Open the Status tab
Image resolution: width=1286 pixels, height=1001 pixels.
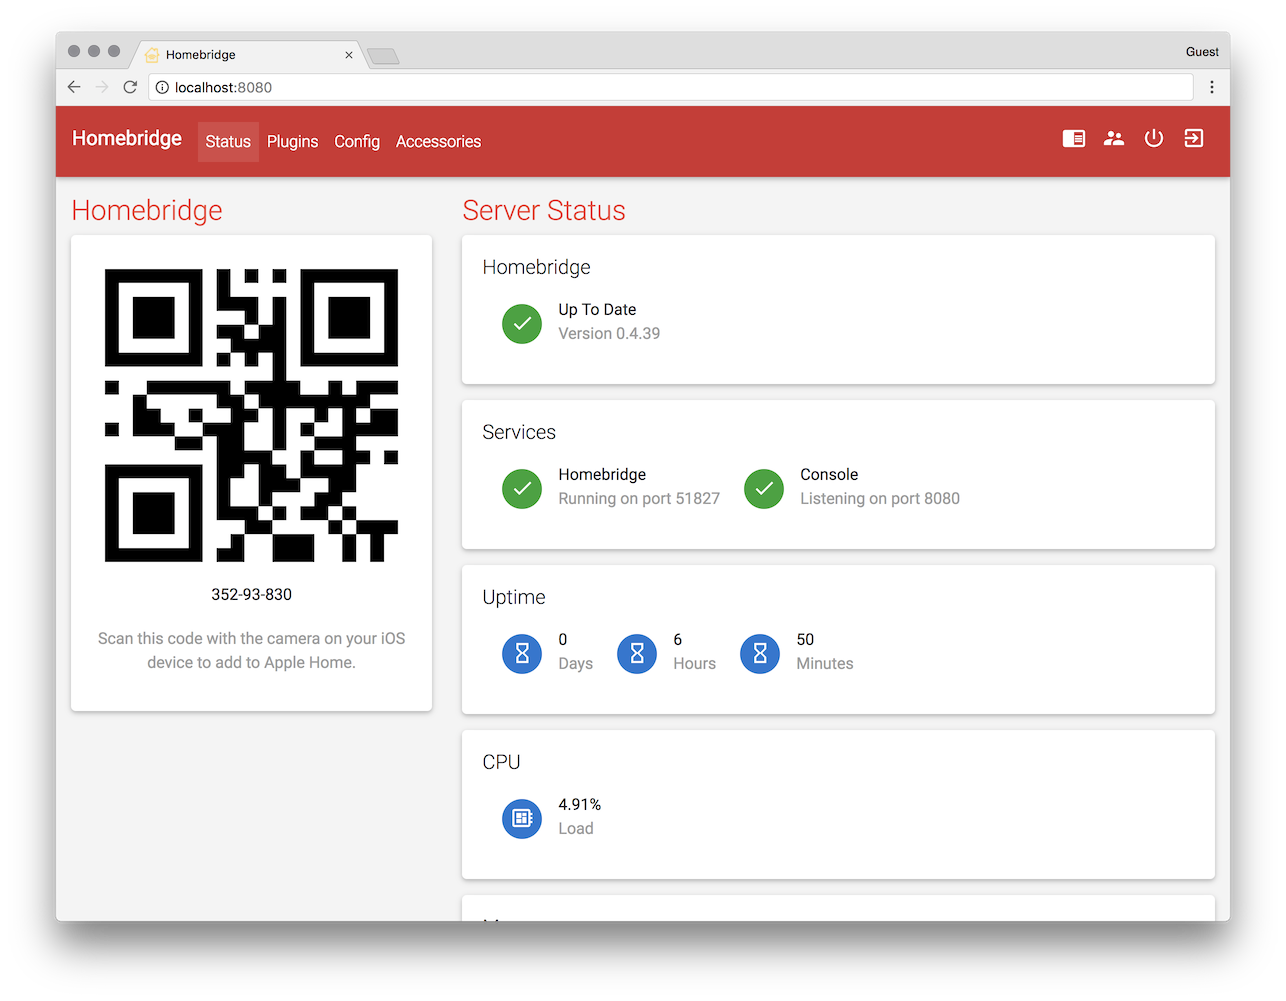(x=228, y=142)
